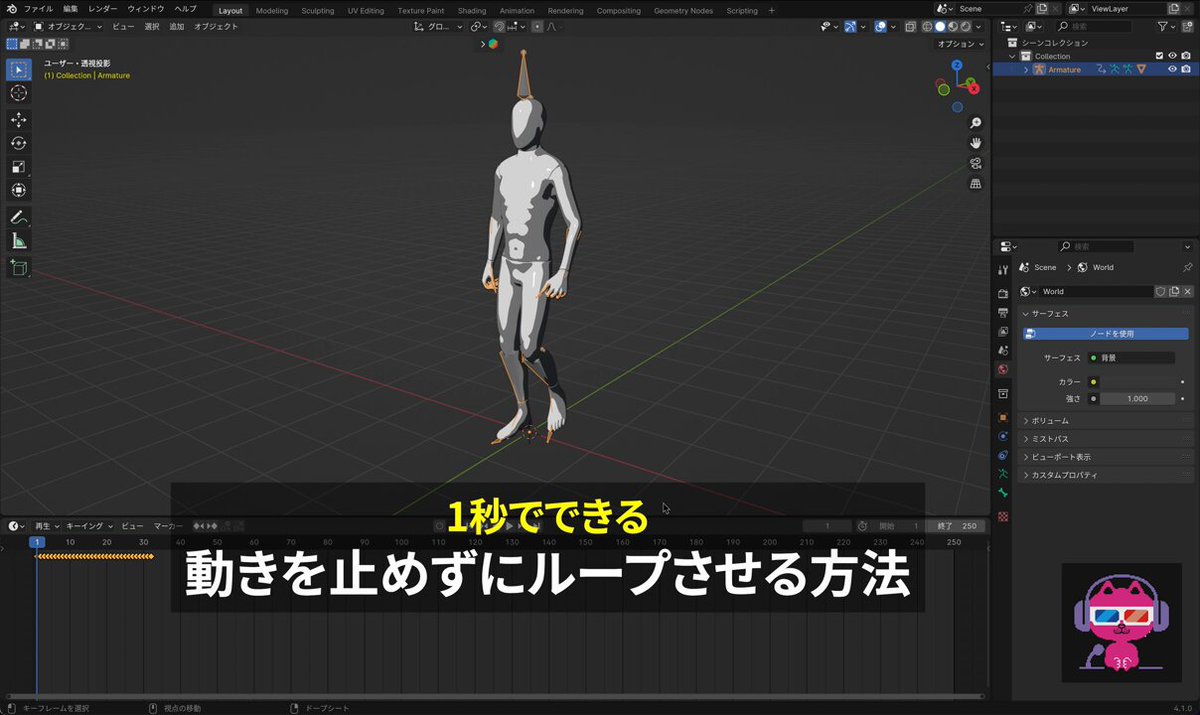Hide Armature with its eye icon
The height and width of the screenshot is (715, 1200).
pos(1172,70)
